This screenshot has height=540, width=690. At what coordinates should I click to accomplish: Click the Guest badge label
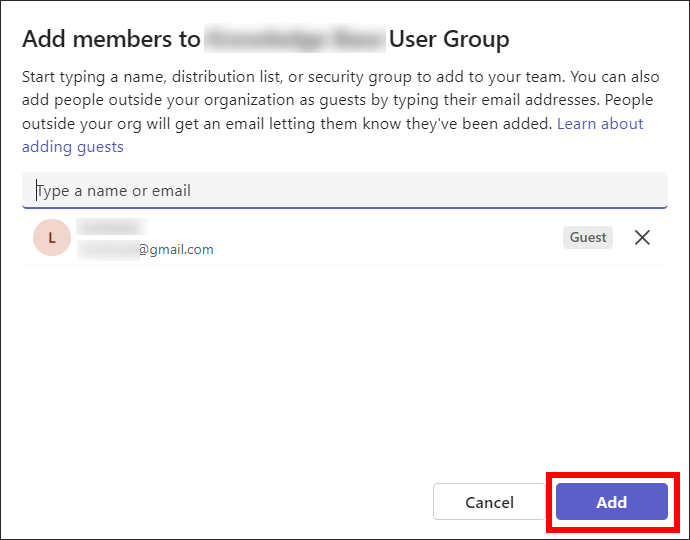point(588,238)
